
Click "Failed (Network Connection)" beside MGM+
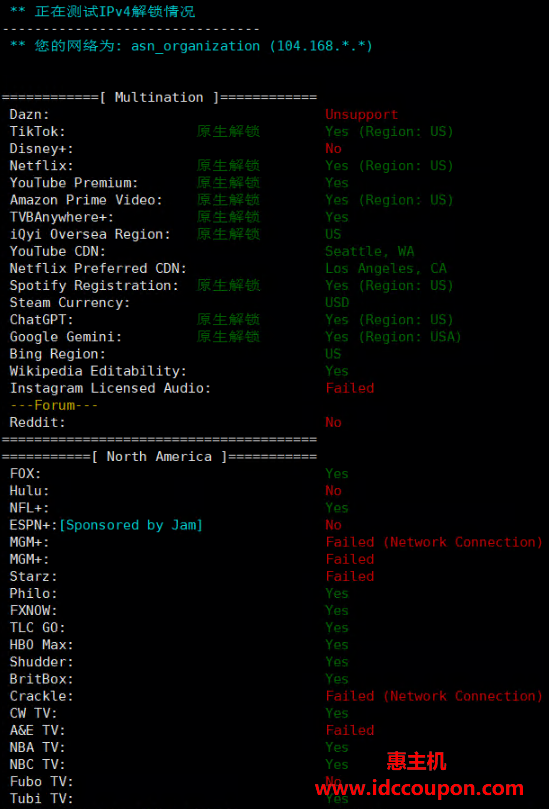434,542
